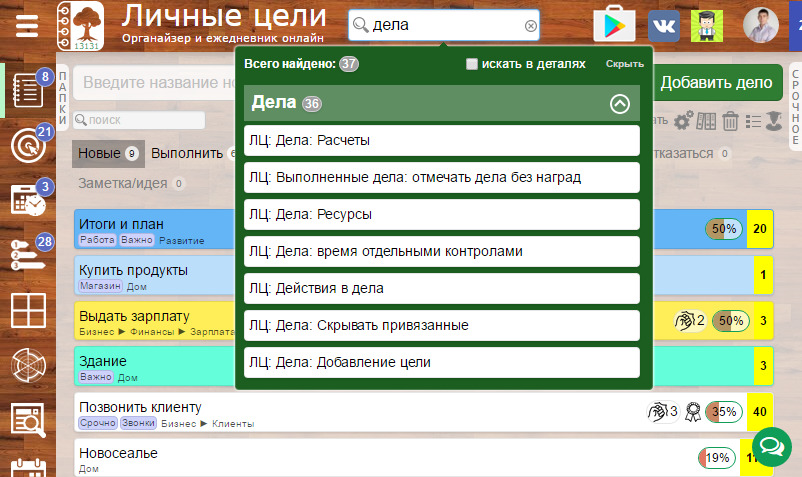Viewport: 802px width, 477px height.
Task: Open the Купить продукты task
Action: [x=133, y=270]
